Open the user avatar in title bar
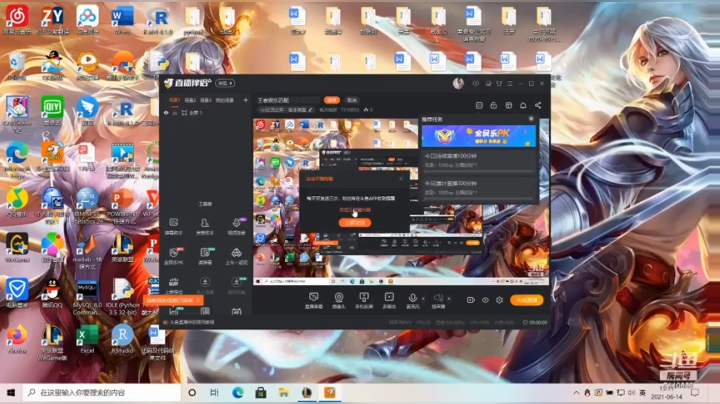720x404 pixels. [x=458, y=83]
